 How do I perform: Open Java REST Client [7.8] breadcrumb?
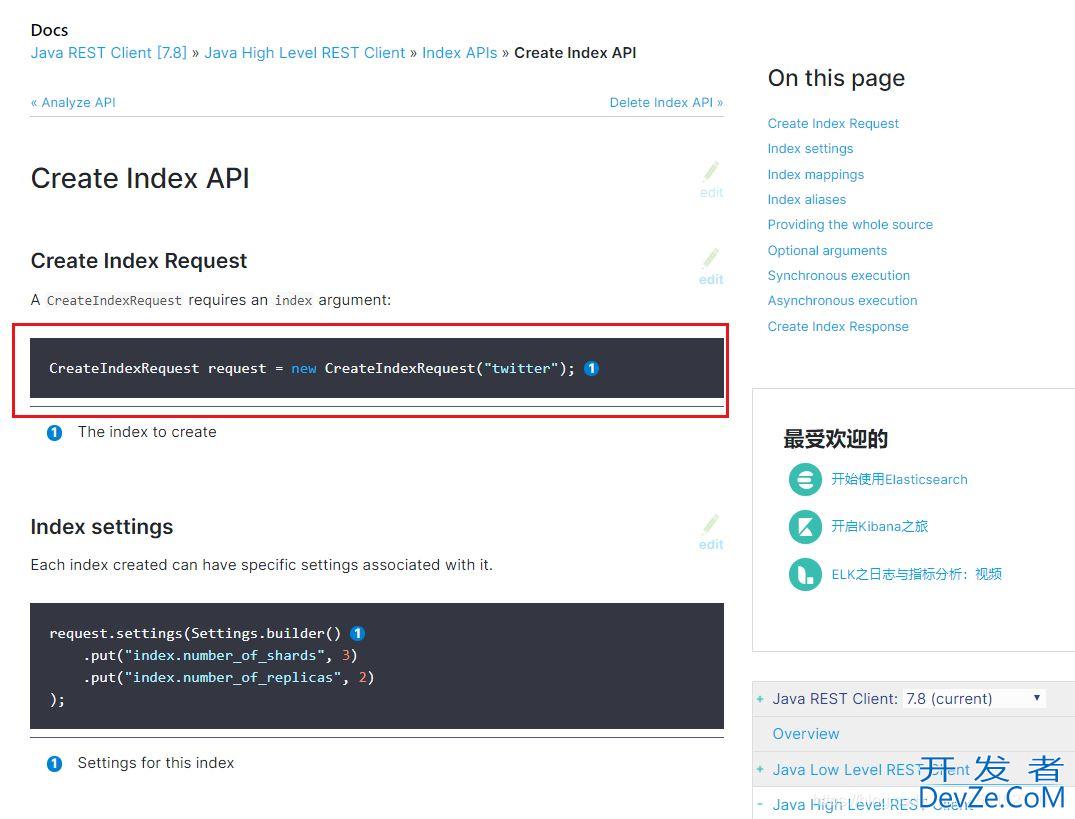click(108, 53)
